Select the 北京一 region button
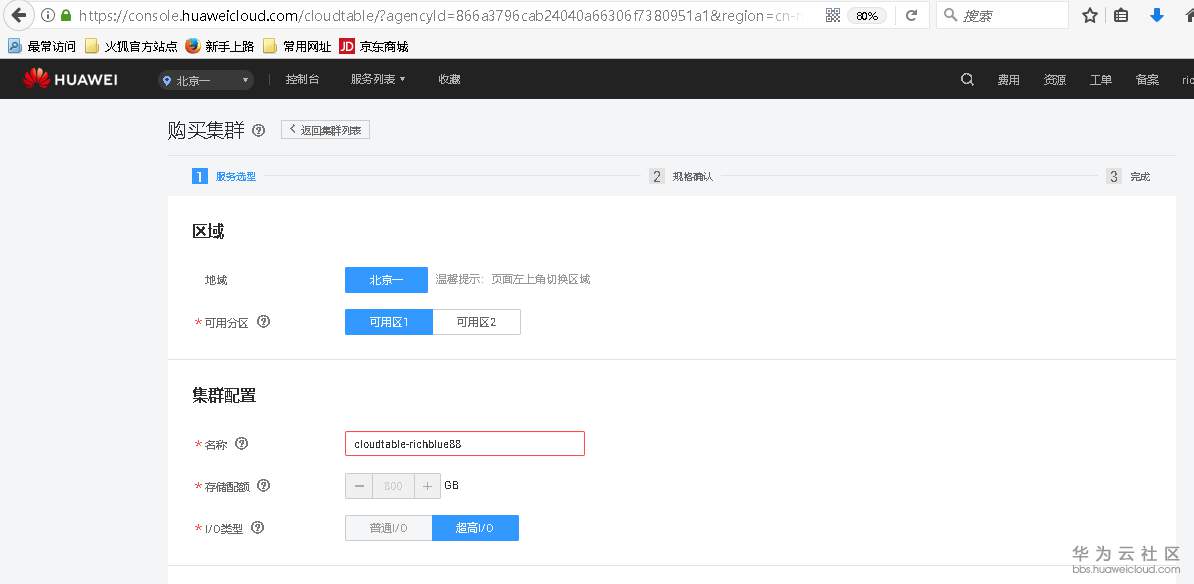The height and width of the screenshot is (584, 1194). coord(386,280)
